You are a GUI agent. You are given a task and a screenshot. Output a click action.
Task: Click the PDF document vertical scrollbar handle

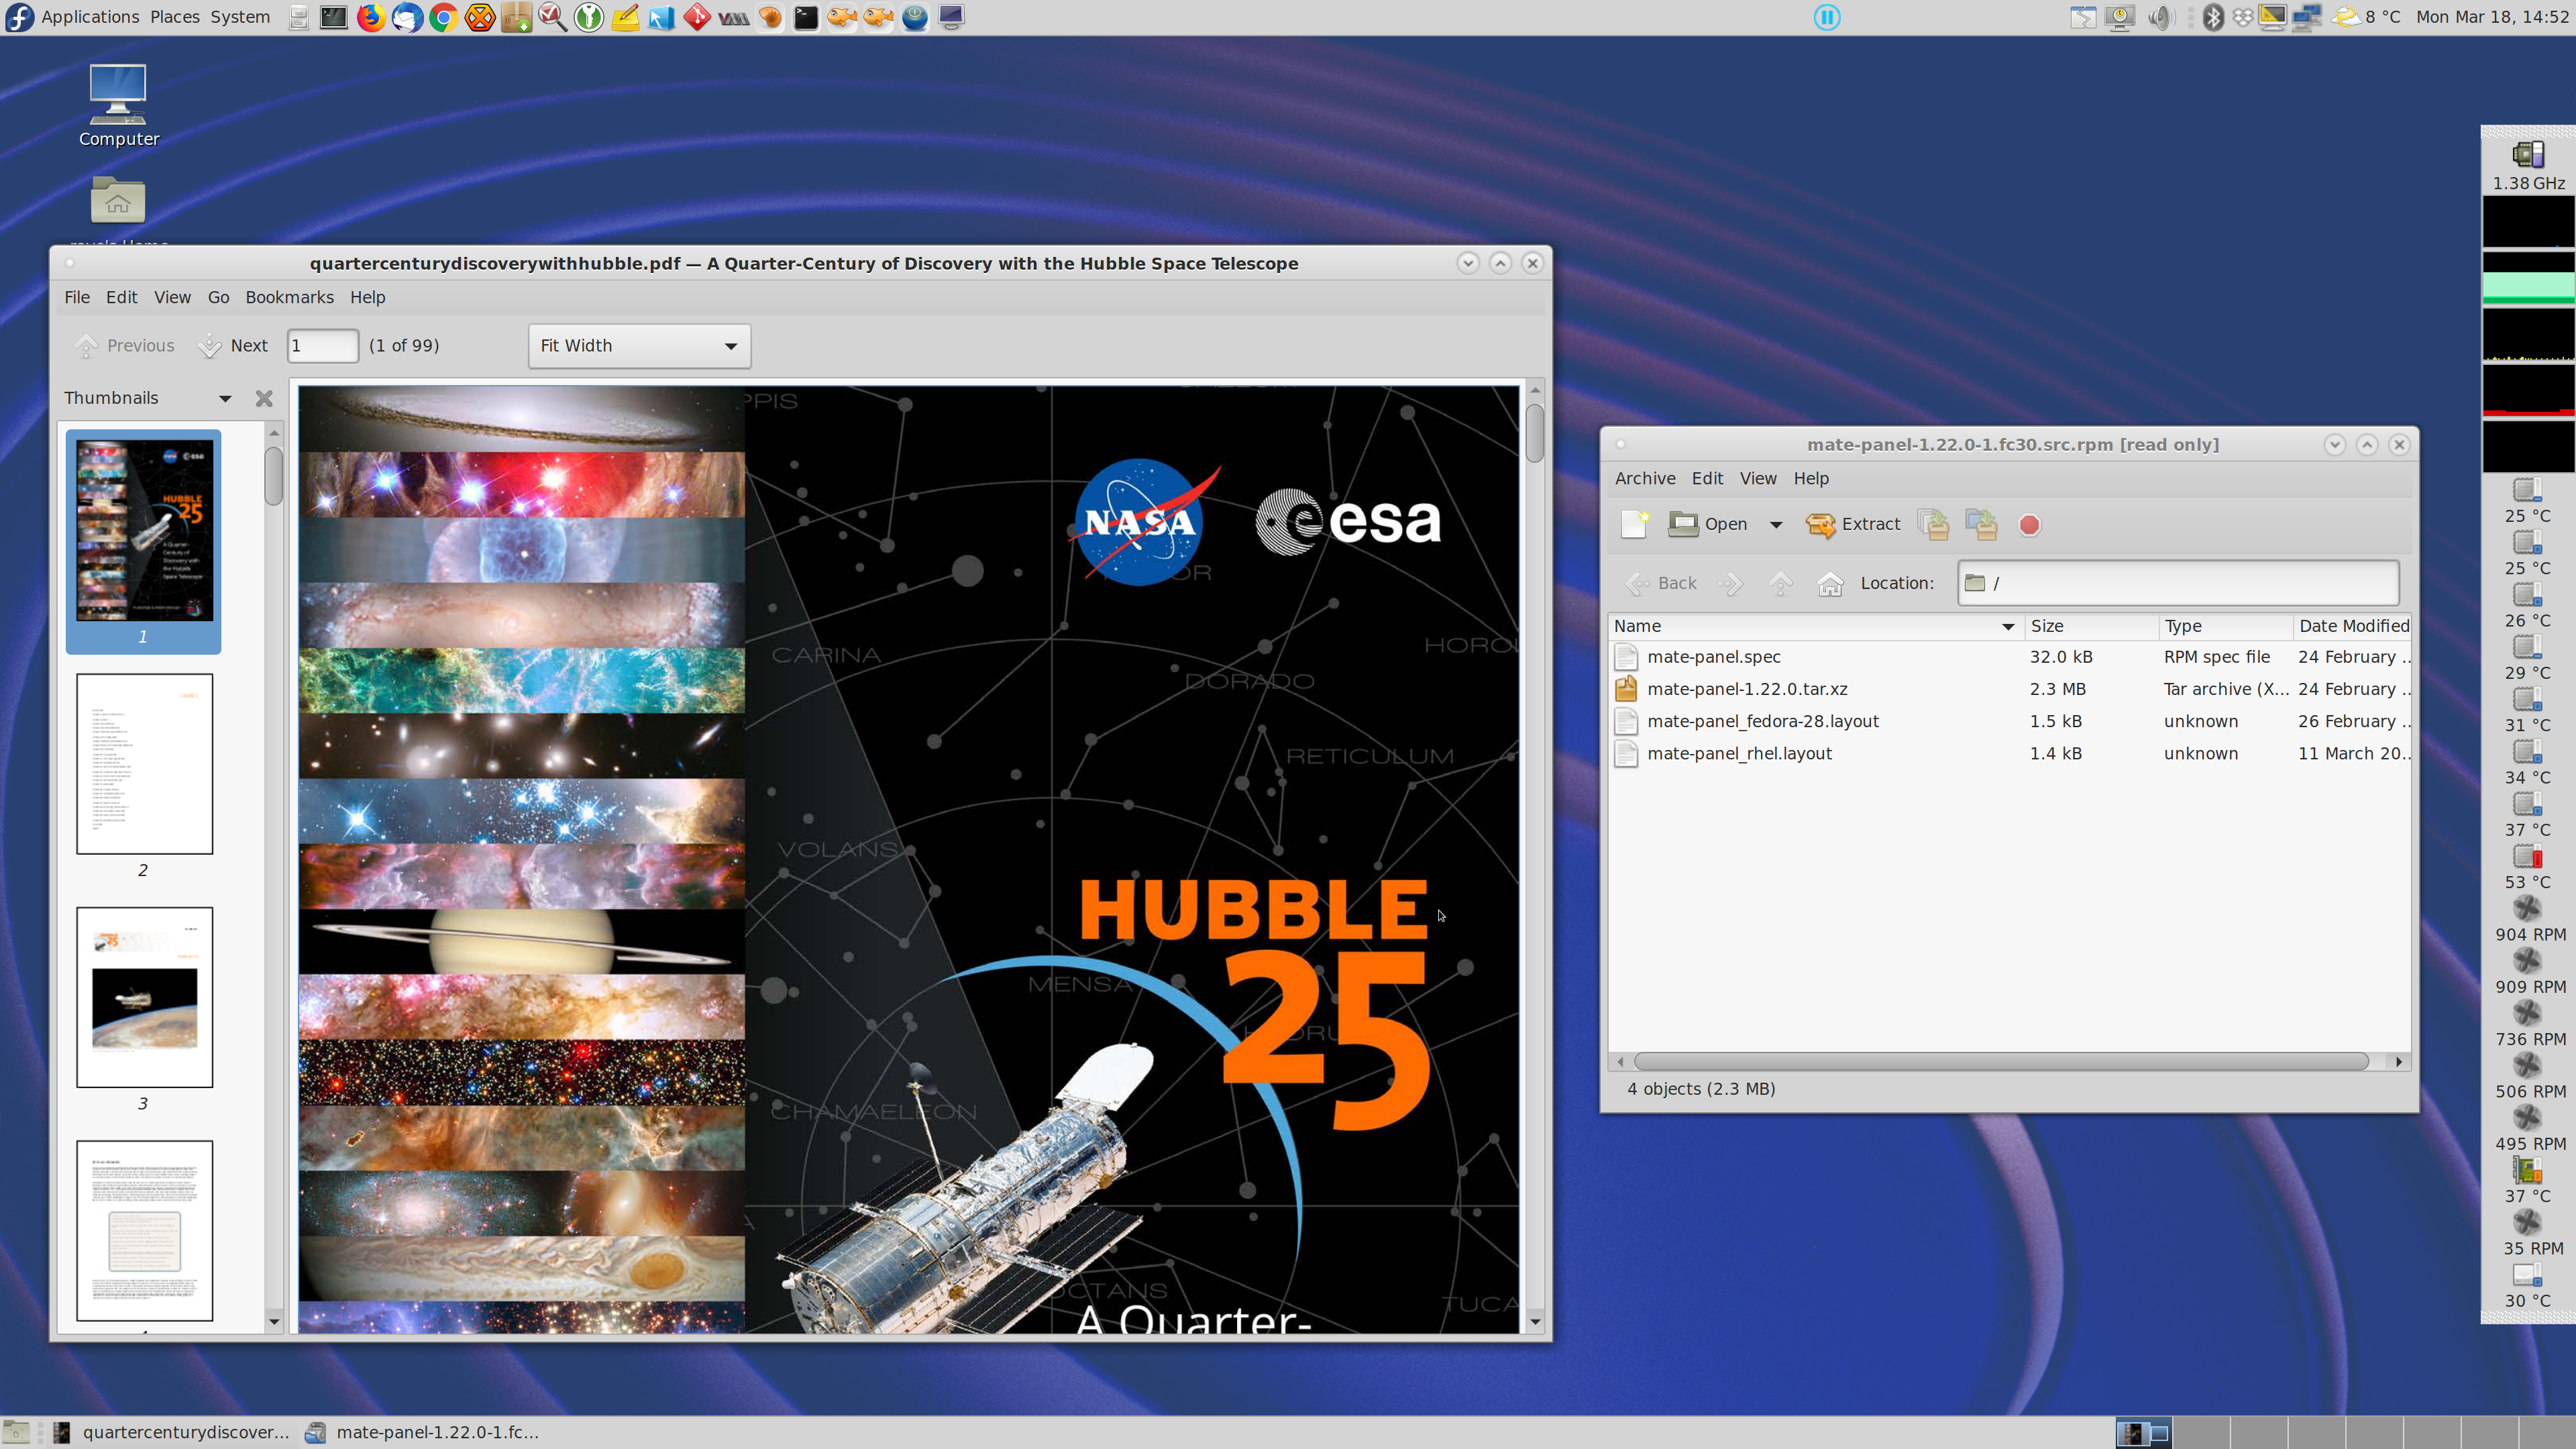(x=1535, y=432)
